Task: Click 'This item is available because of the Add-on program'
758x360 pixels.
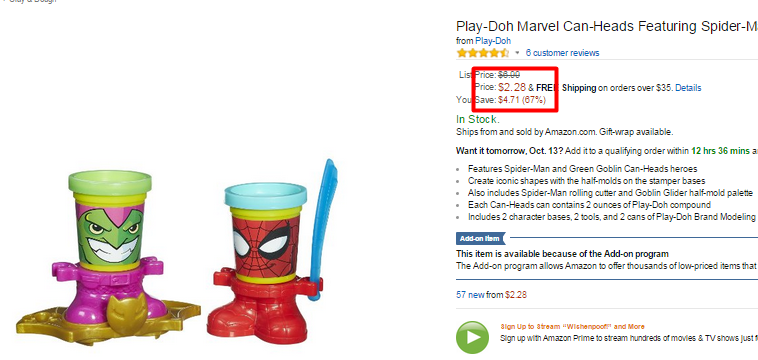Action: (x=562, y=254)
